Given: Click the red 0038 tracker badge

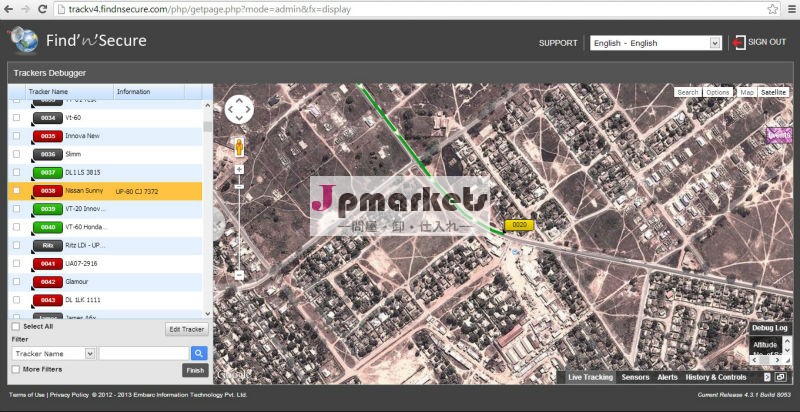Looking at the screenshot, I should [x=48, y=191].
